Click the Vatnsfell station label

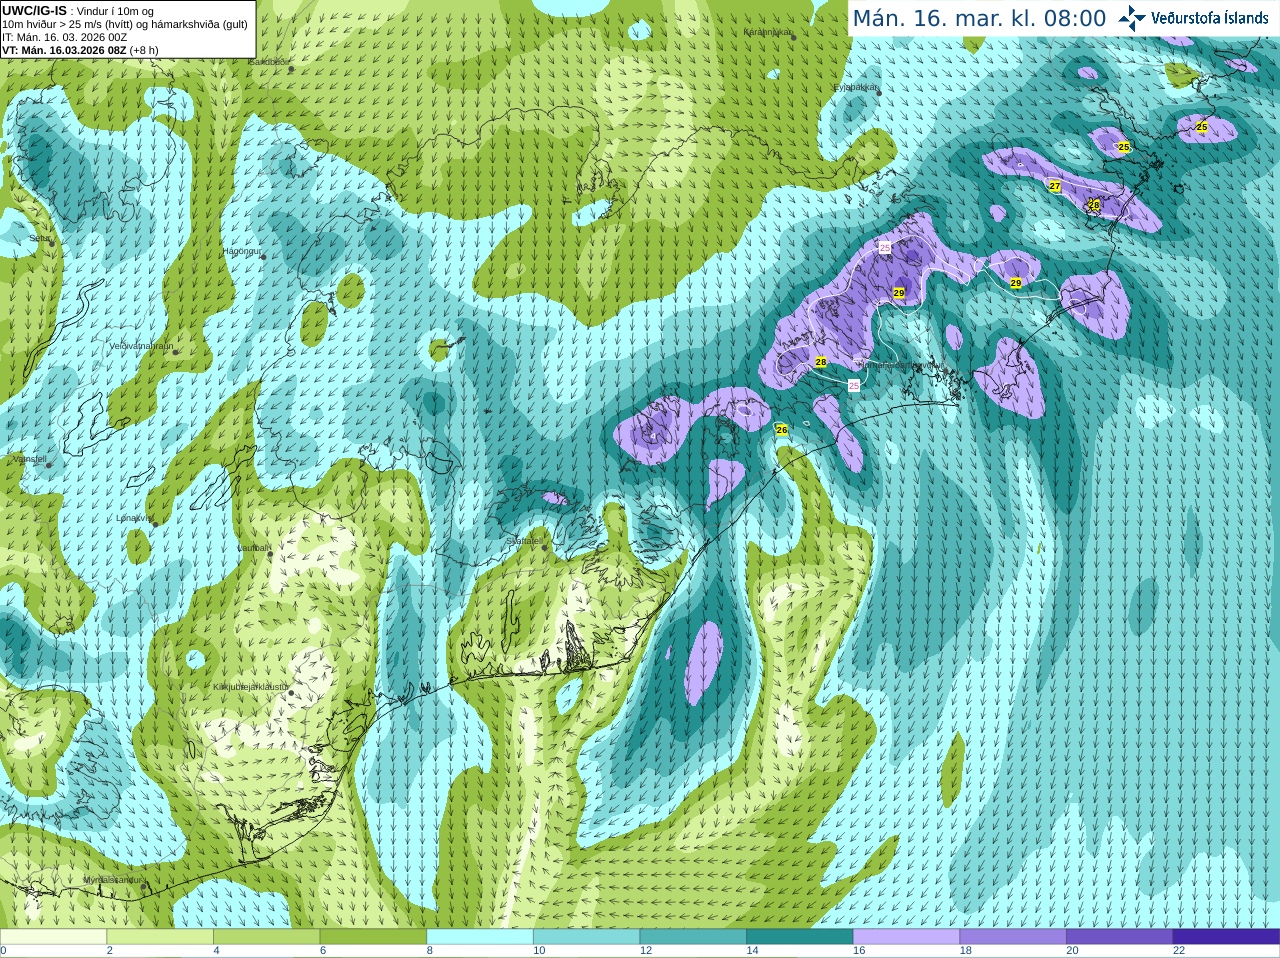(29, 459)
